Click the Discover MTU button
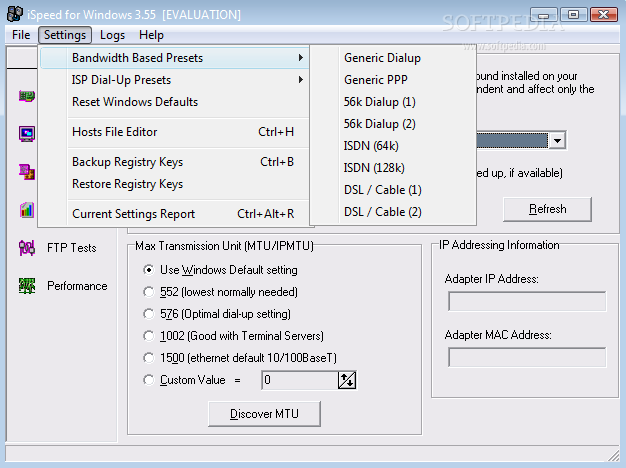The height and width of the screenshot is (468, 626). [264, 414]
